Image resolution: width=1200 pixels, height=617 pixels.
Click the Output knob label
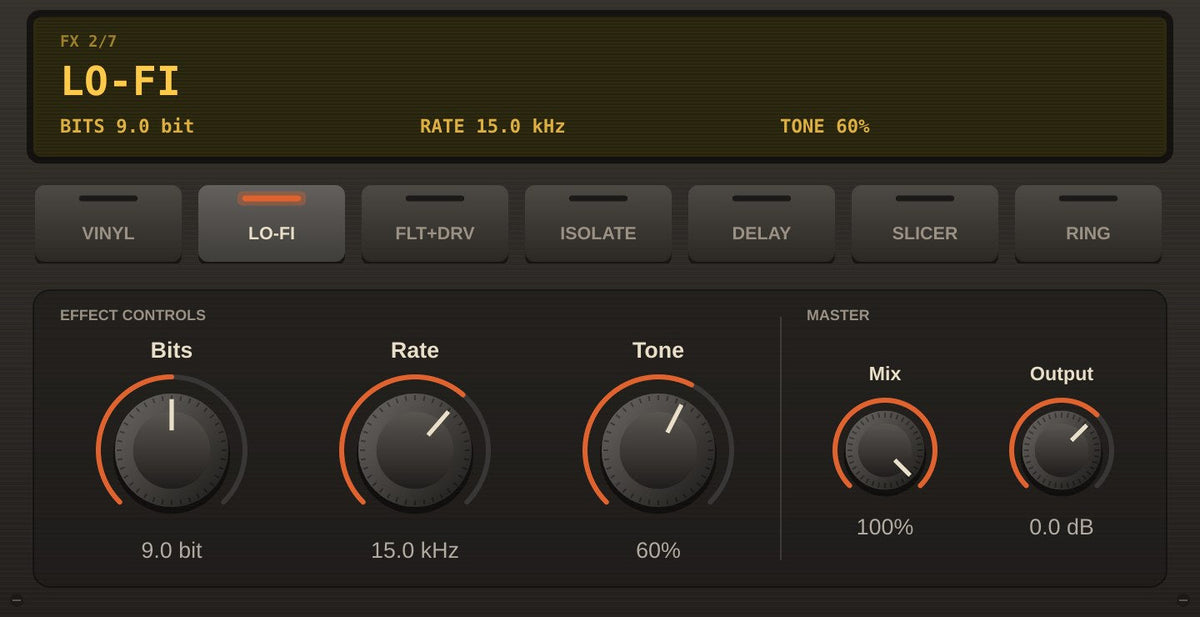pos(1061,374)
